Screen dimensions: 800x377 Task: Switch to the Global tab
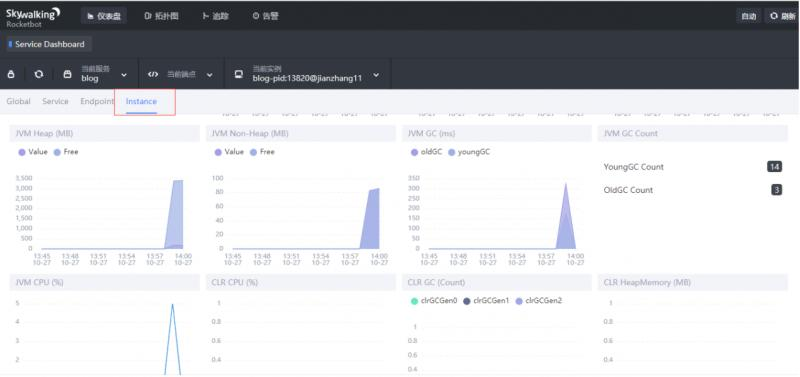18,102
